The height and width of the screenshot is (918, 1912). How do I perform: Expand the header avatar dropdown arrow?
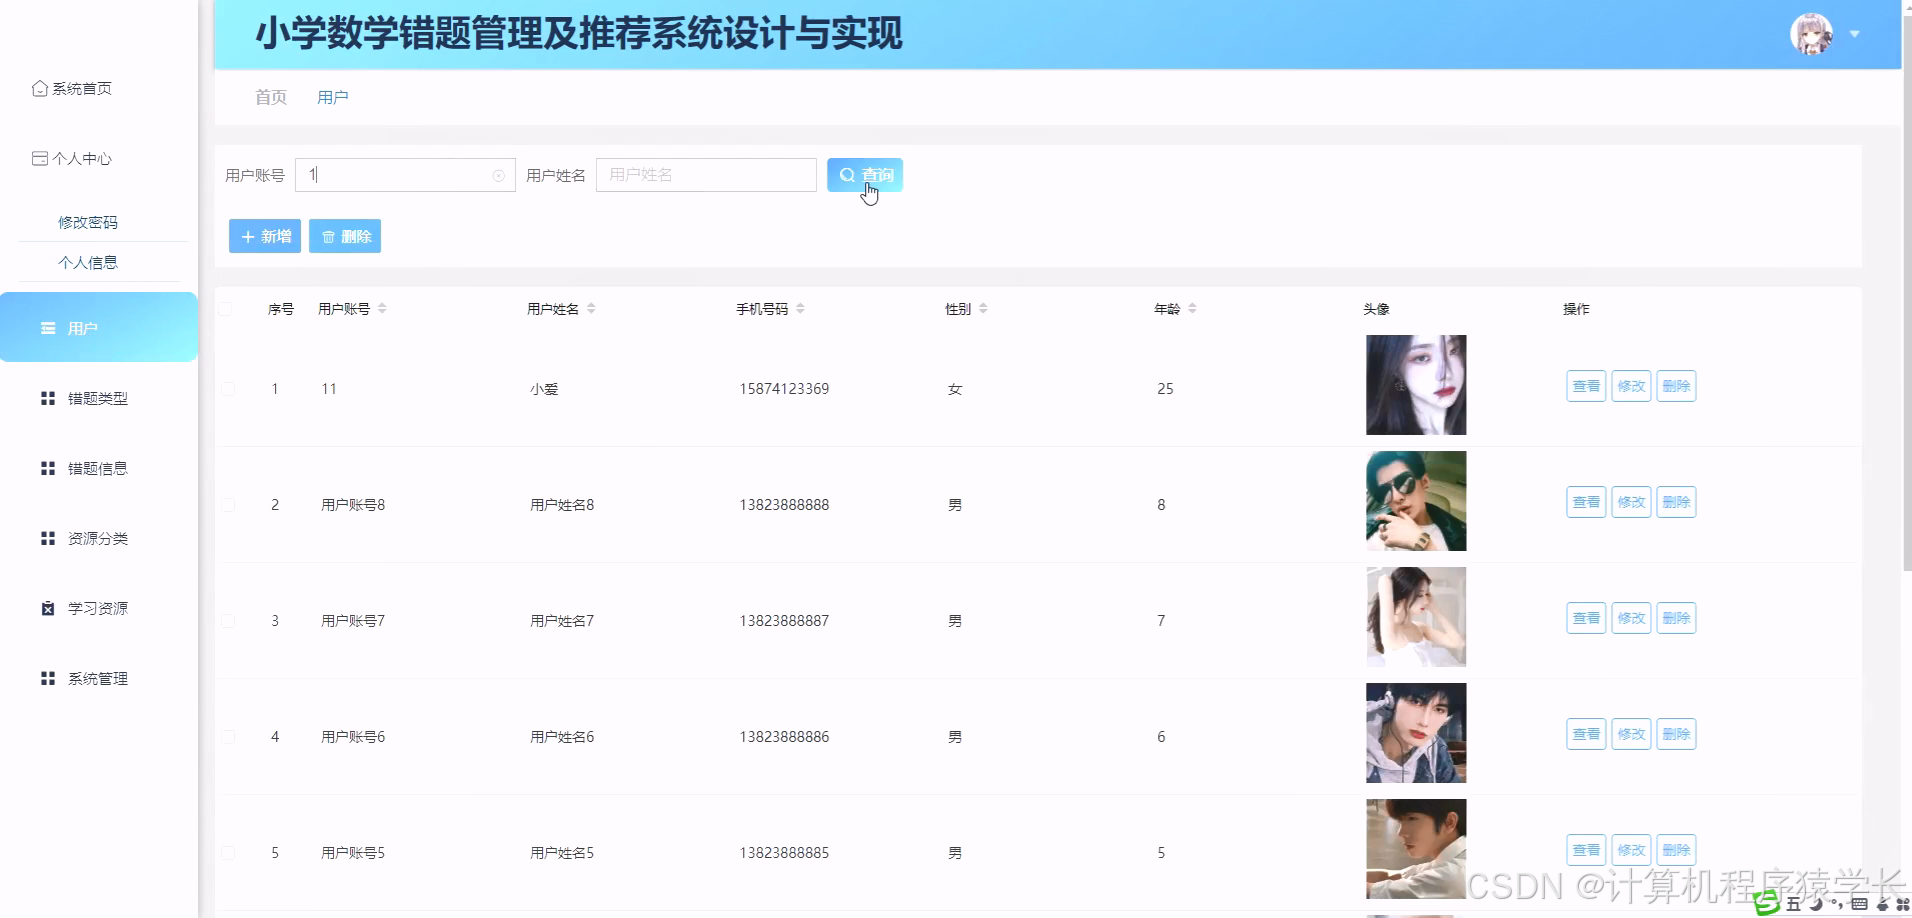[x=1855, y=34]
